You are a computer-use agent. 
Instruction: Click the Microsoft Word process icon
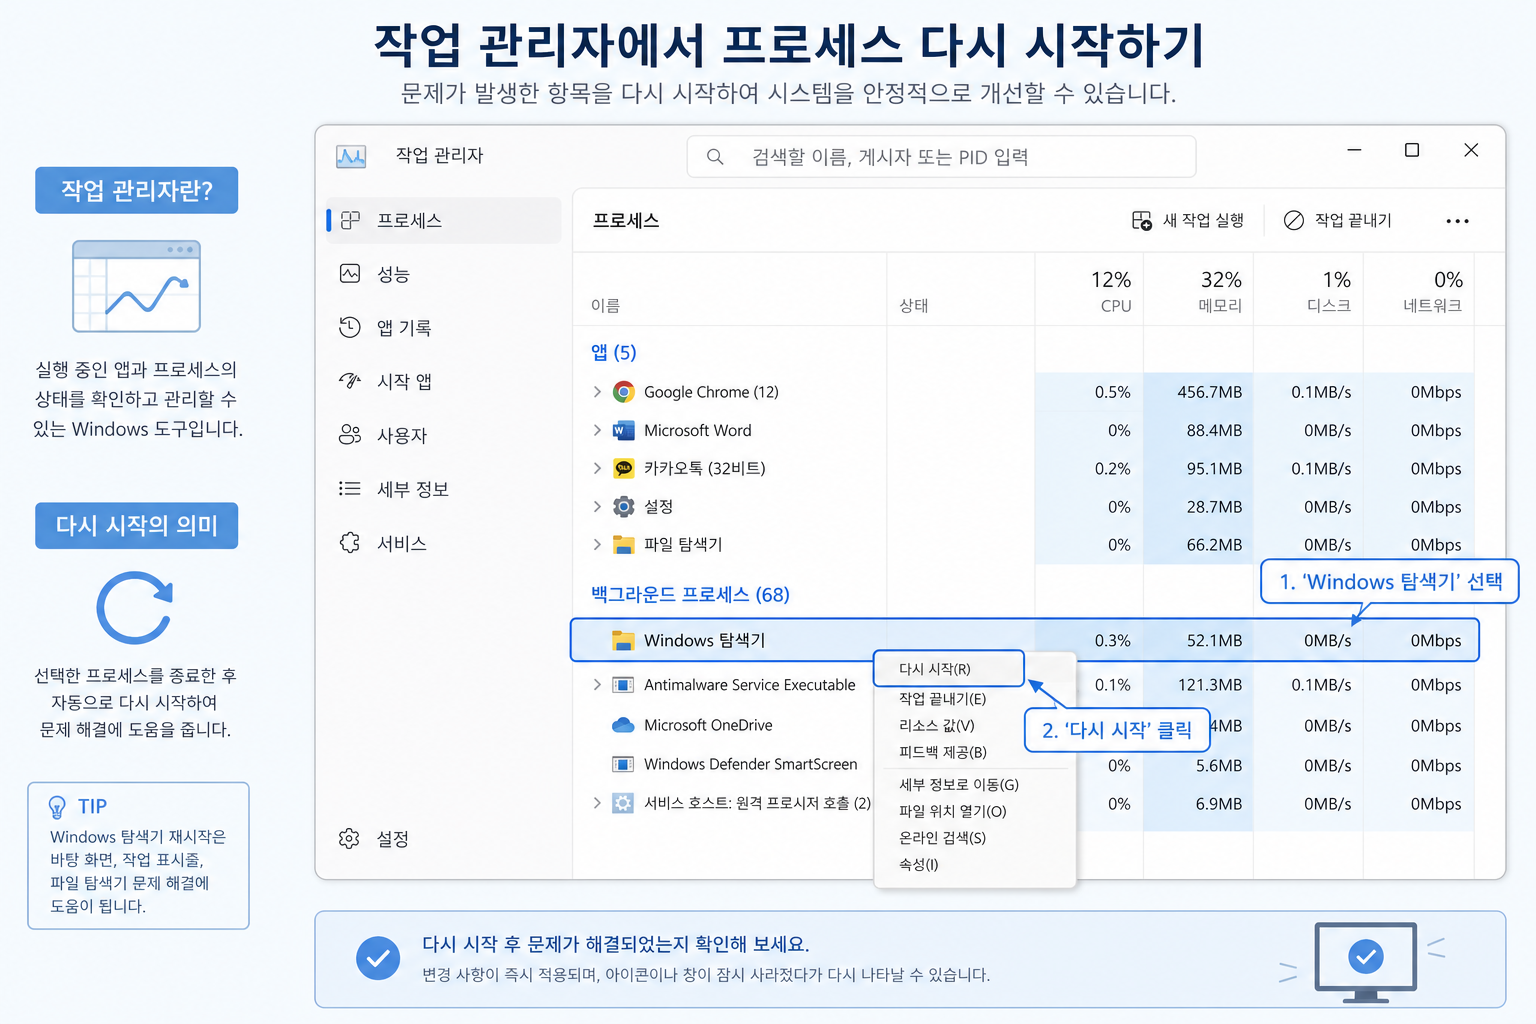tap(623, 431)
